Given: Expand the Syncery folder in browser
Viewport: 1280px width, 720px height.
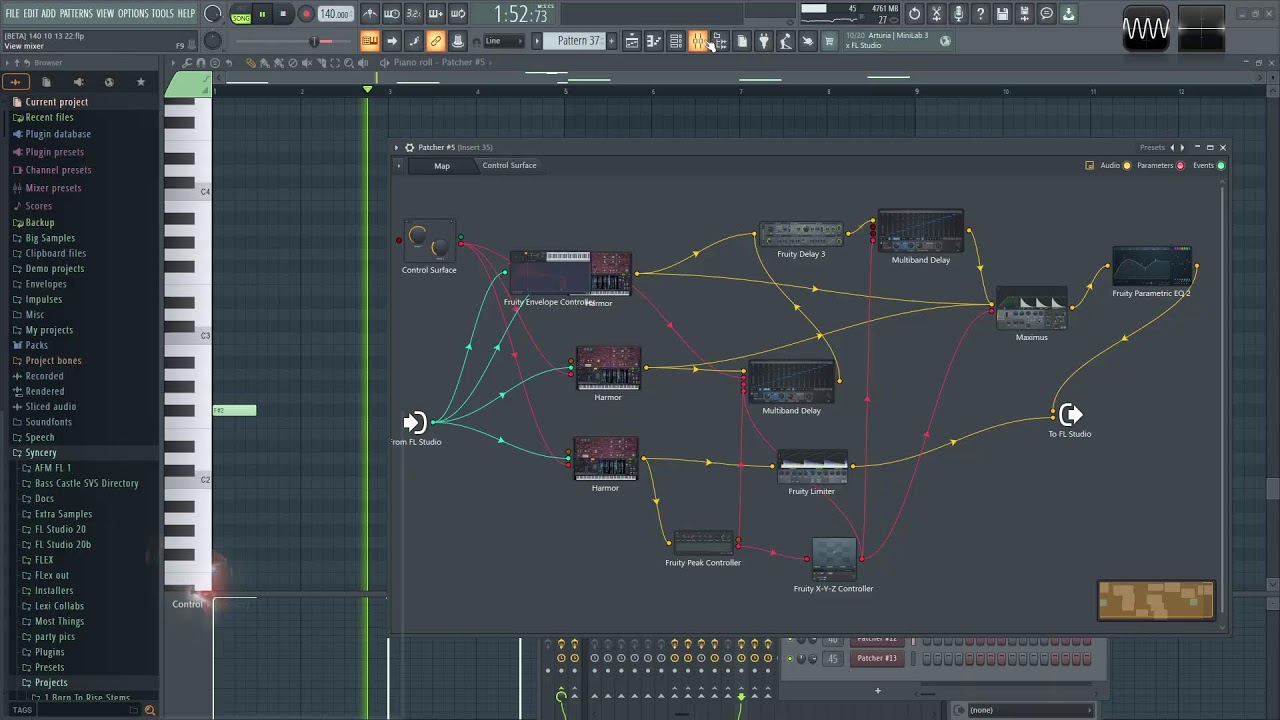Looking at the screenshot, I should tap(41, 453).
